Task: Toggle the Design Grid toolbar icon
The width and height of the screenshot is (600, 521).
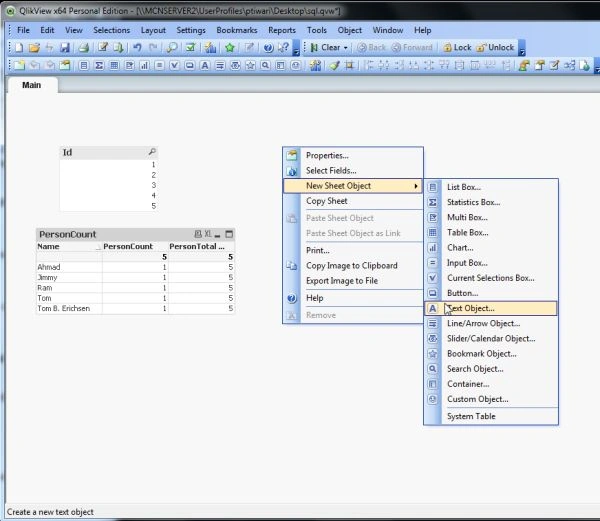Action: tap(349, 65)
